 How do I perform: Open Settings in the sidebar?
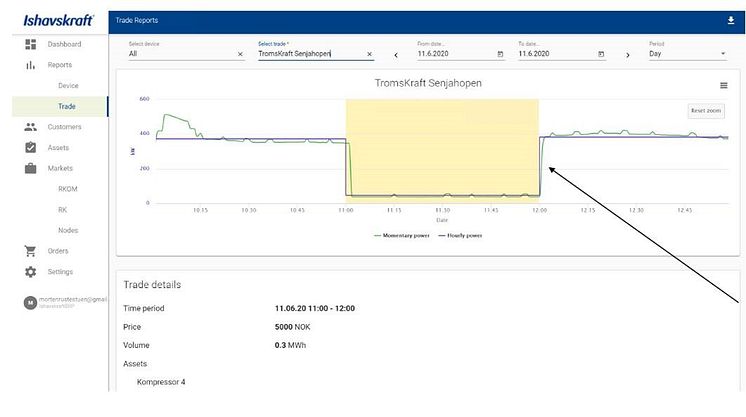60,272
